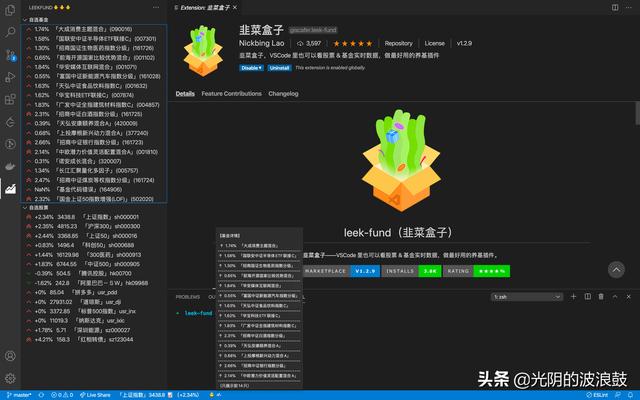Screen dimensions: 640x400
Task: Select fund 天弘安康颐养混合A (420009)
Action: click(94, 123)
